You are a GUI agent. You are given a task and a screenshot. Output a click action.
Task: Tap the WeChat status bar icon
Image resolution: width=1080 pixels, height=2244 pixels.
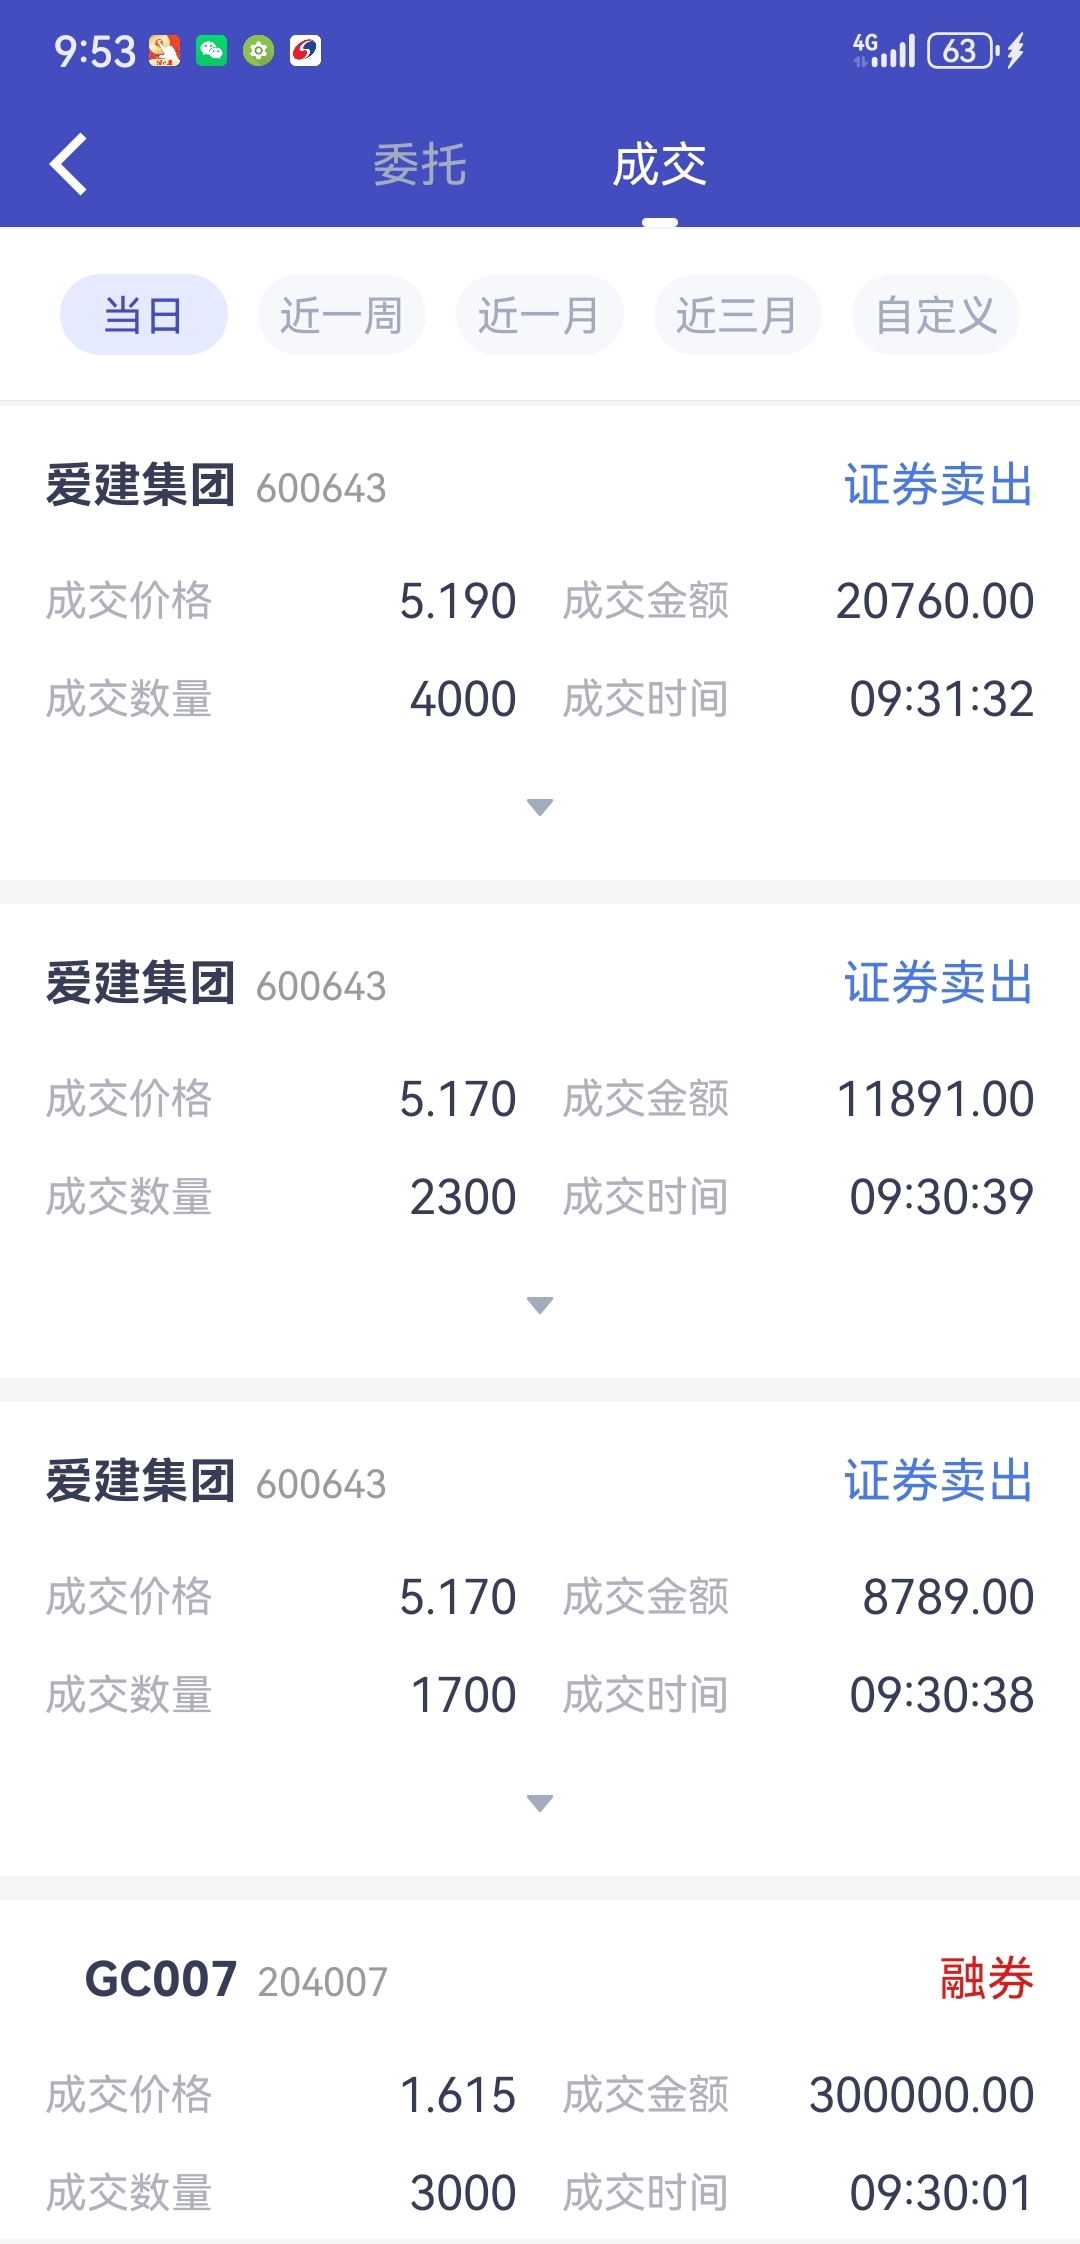coord(211,50)
